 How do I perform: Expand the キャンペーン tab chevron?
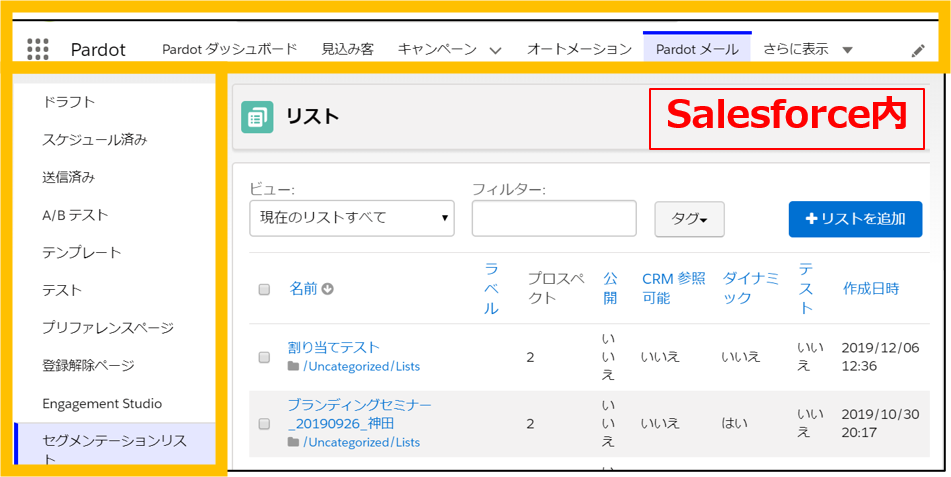(495, 50)
